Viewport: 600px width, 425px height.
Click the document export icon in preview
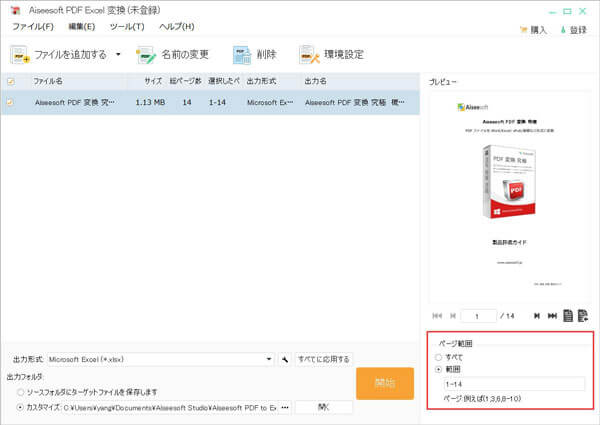[582, 316]
